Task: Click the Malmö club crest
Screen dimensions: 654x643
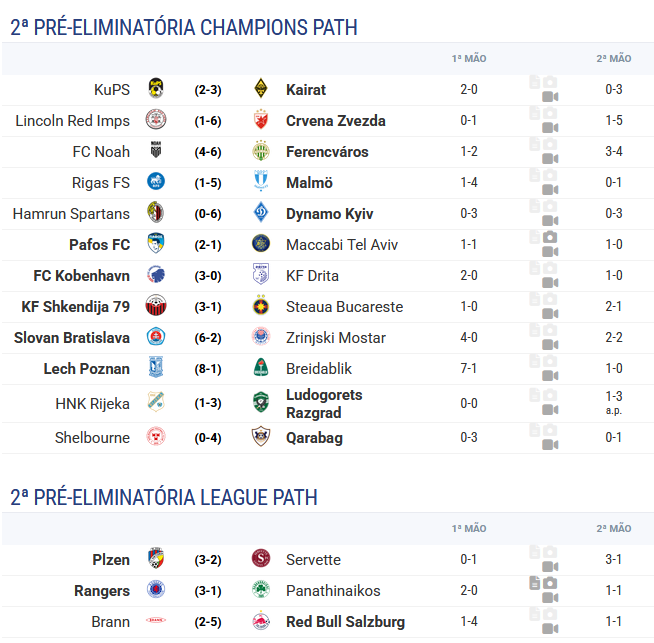Action: pos(261,181)
